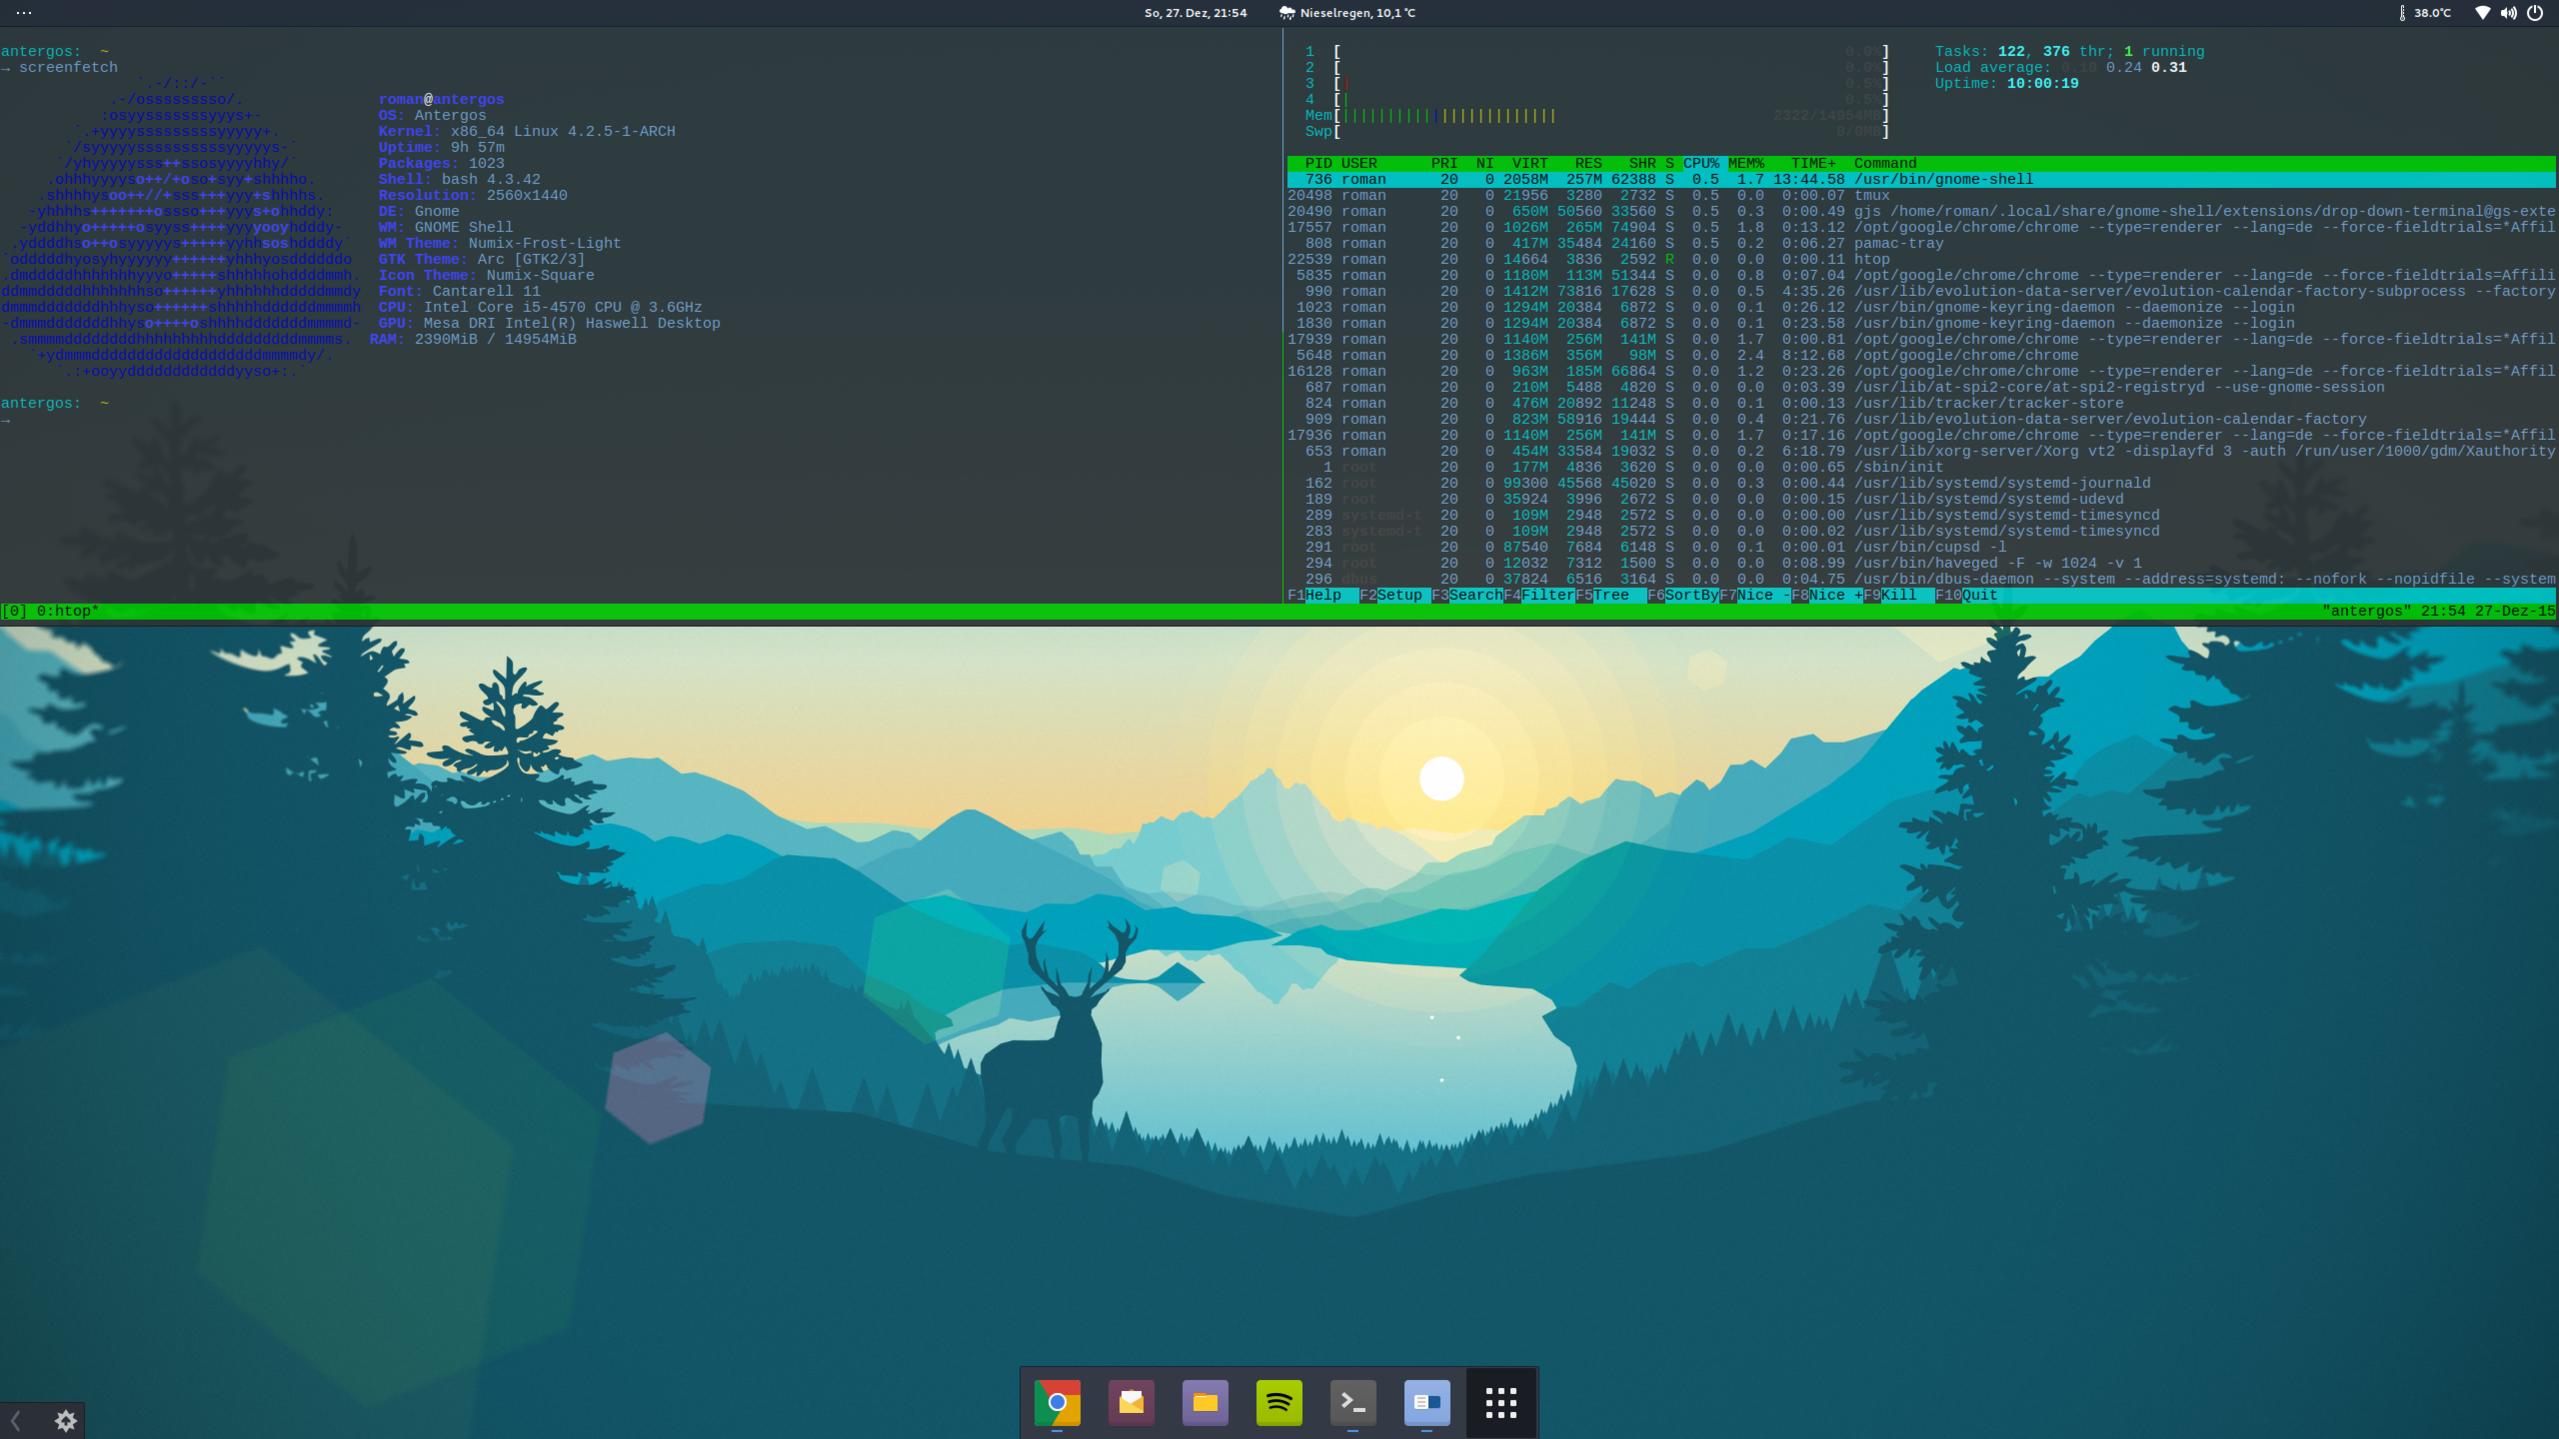The height and width of the screenshot is (1439, 2559).
Task: Open the tweak tool icon in dock
Action: tap(1427, 1402)
